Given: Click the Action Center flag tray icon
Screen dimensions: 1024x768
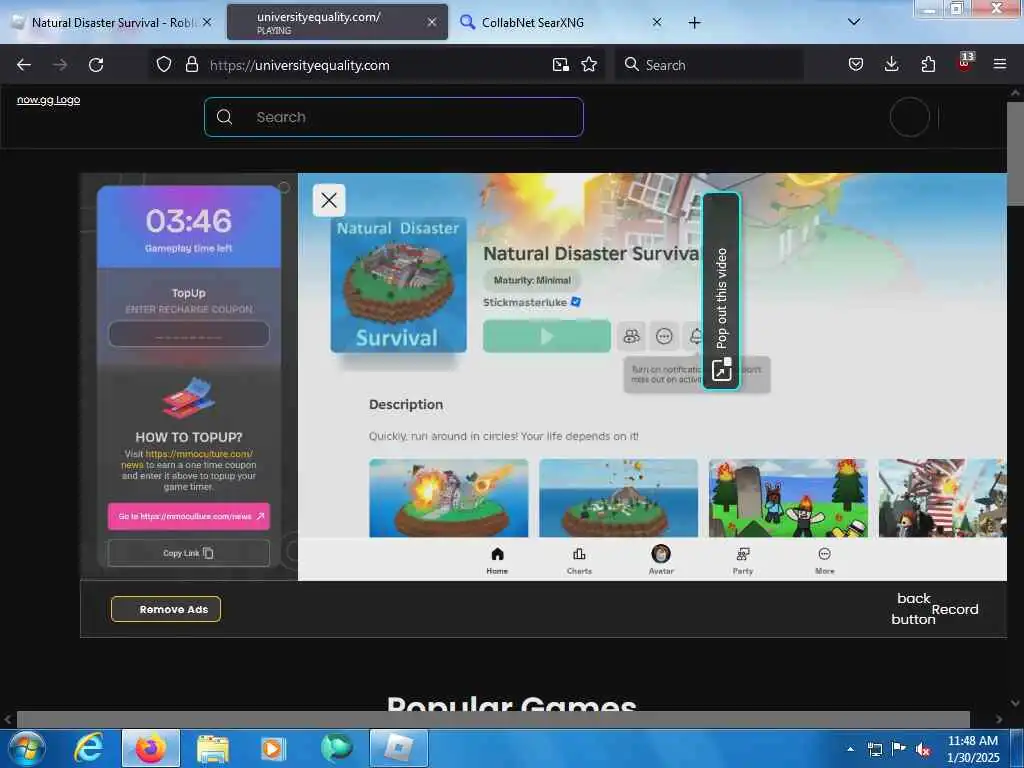Looking at the screenshot, I should coord(899,749).
